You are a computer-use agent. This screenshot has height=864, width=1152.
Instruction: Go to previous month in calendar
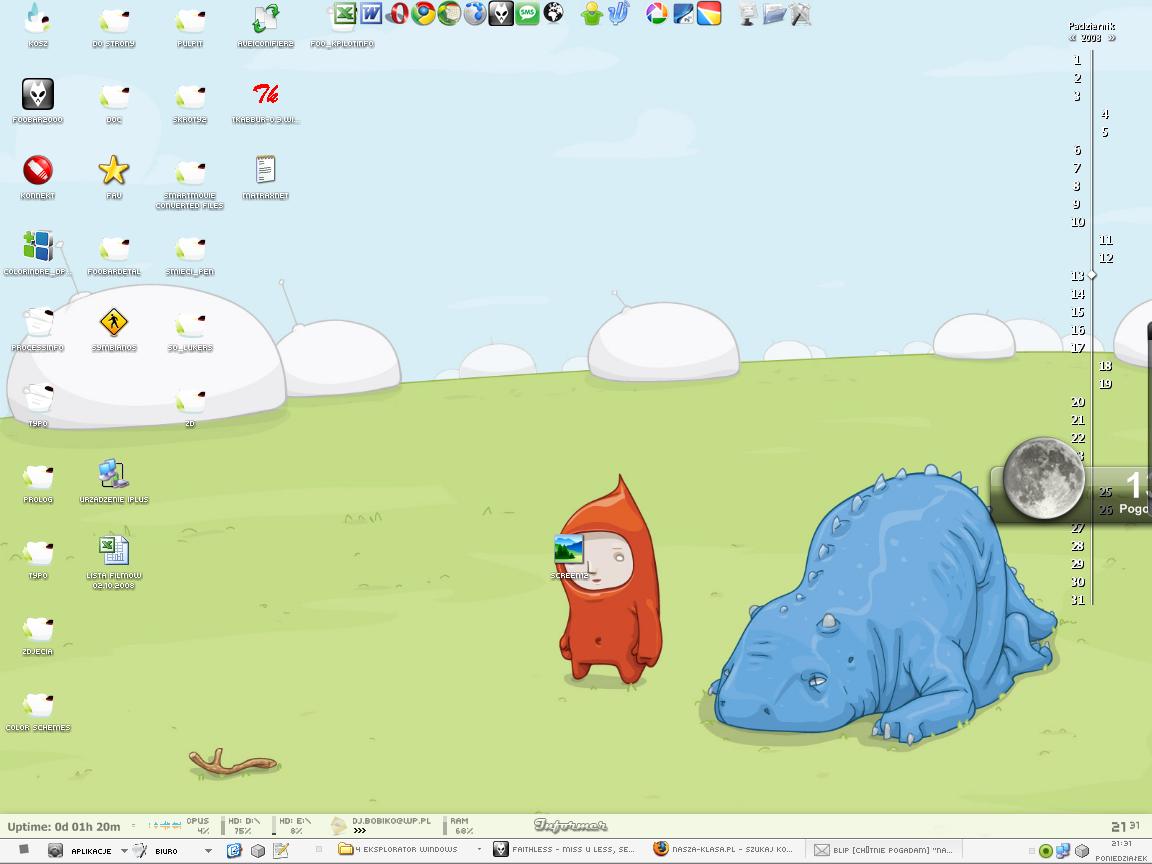(x=1073, y=38)
